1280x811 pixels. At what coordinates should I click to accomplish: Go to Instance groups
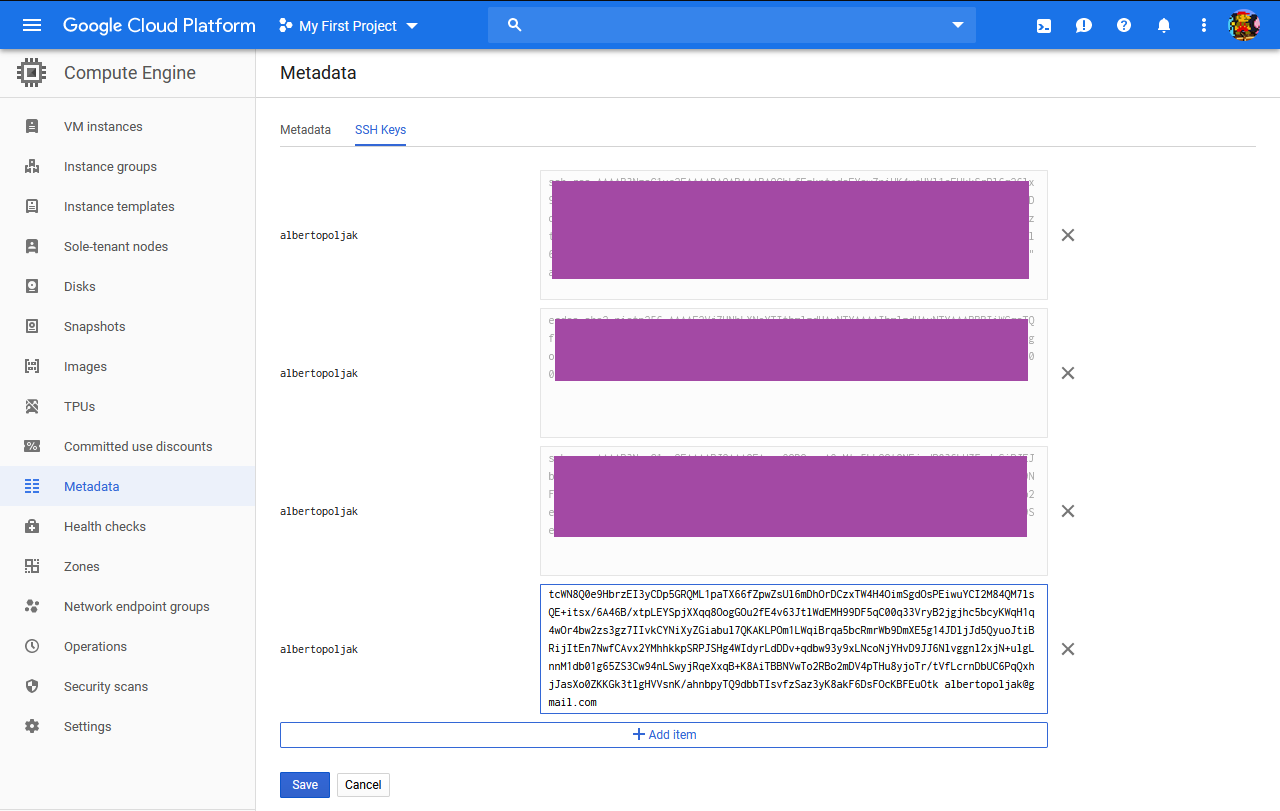click(110, 167)
